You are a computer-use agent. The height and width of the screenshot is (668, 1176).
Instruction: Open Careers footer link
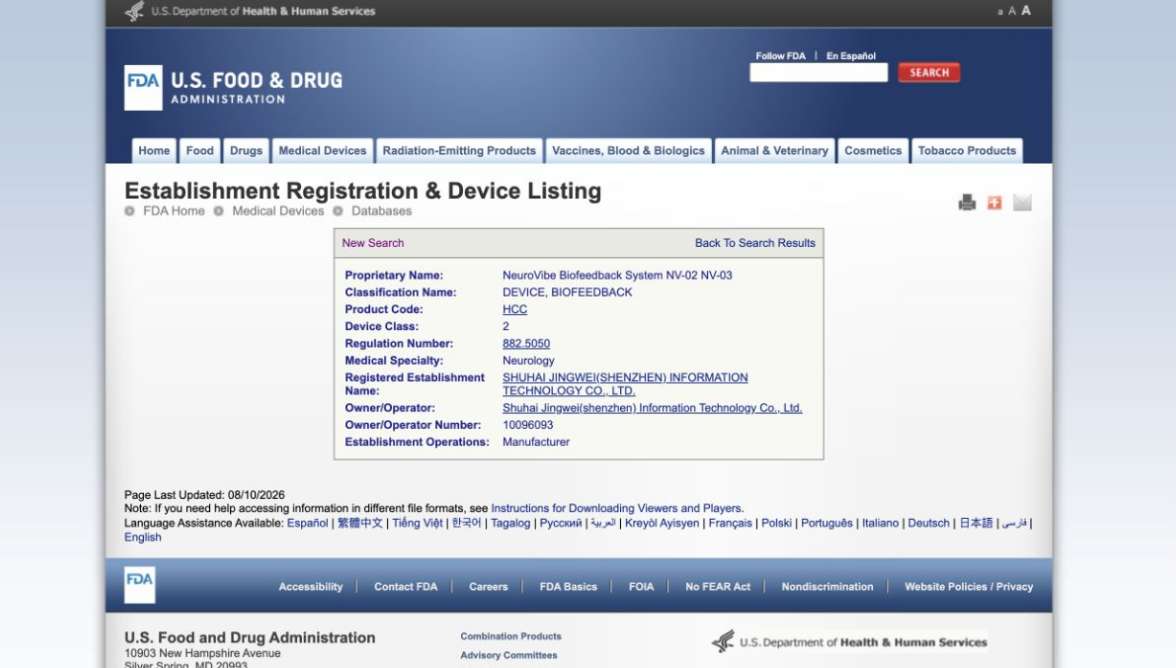488,587
